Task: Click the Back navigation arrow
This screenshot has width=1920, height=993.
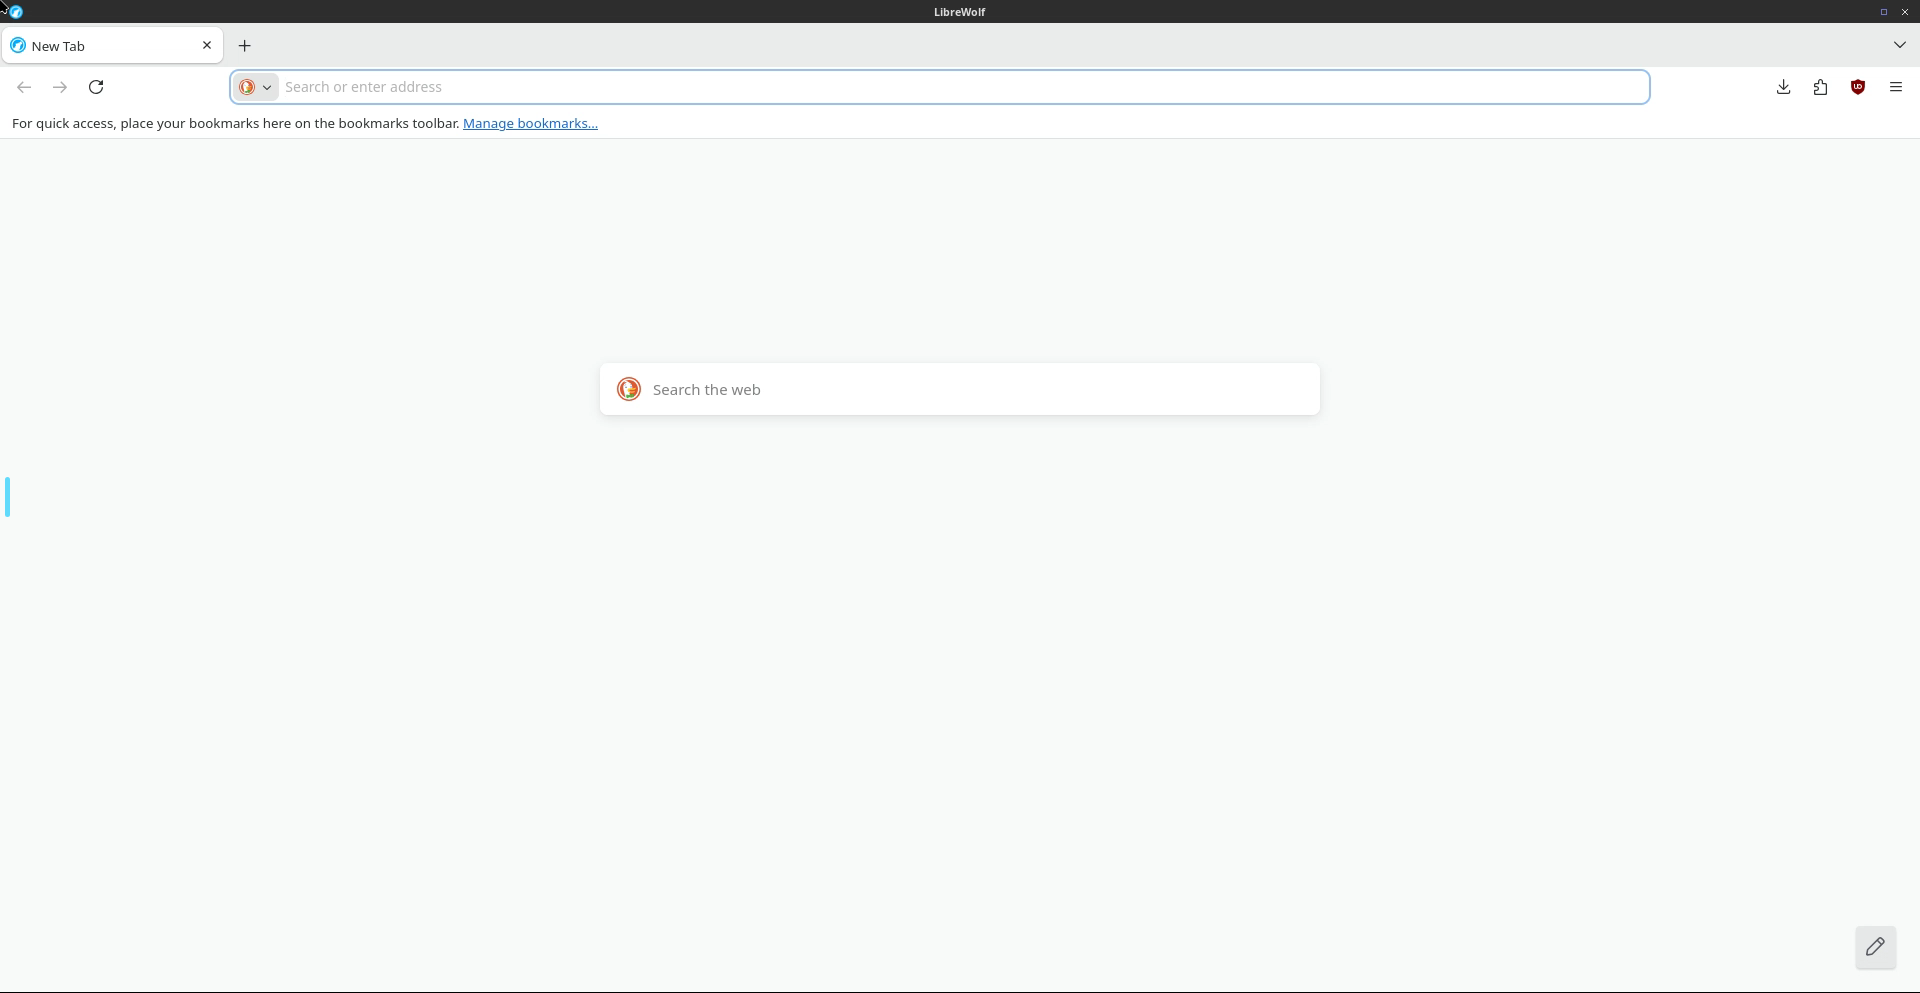Action: click(24, 87)
